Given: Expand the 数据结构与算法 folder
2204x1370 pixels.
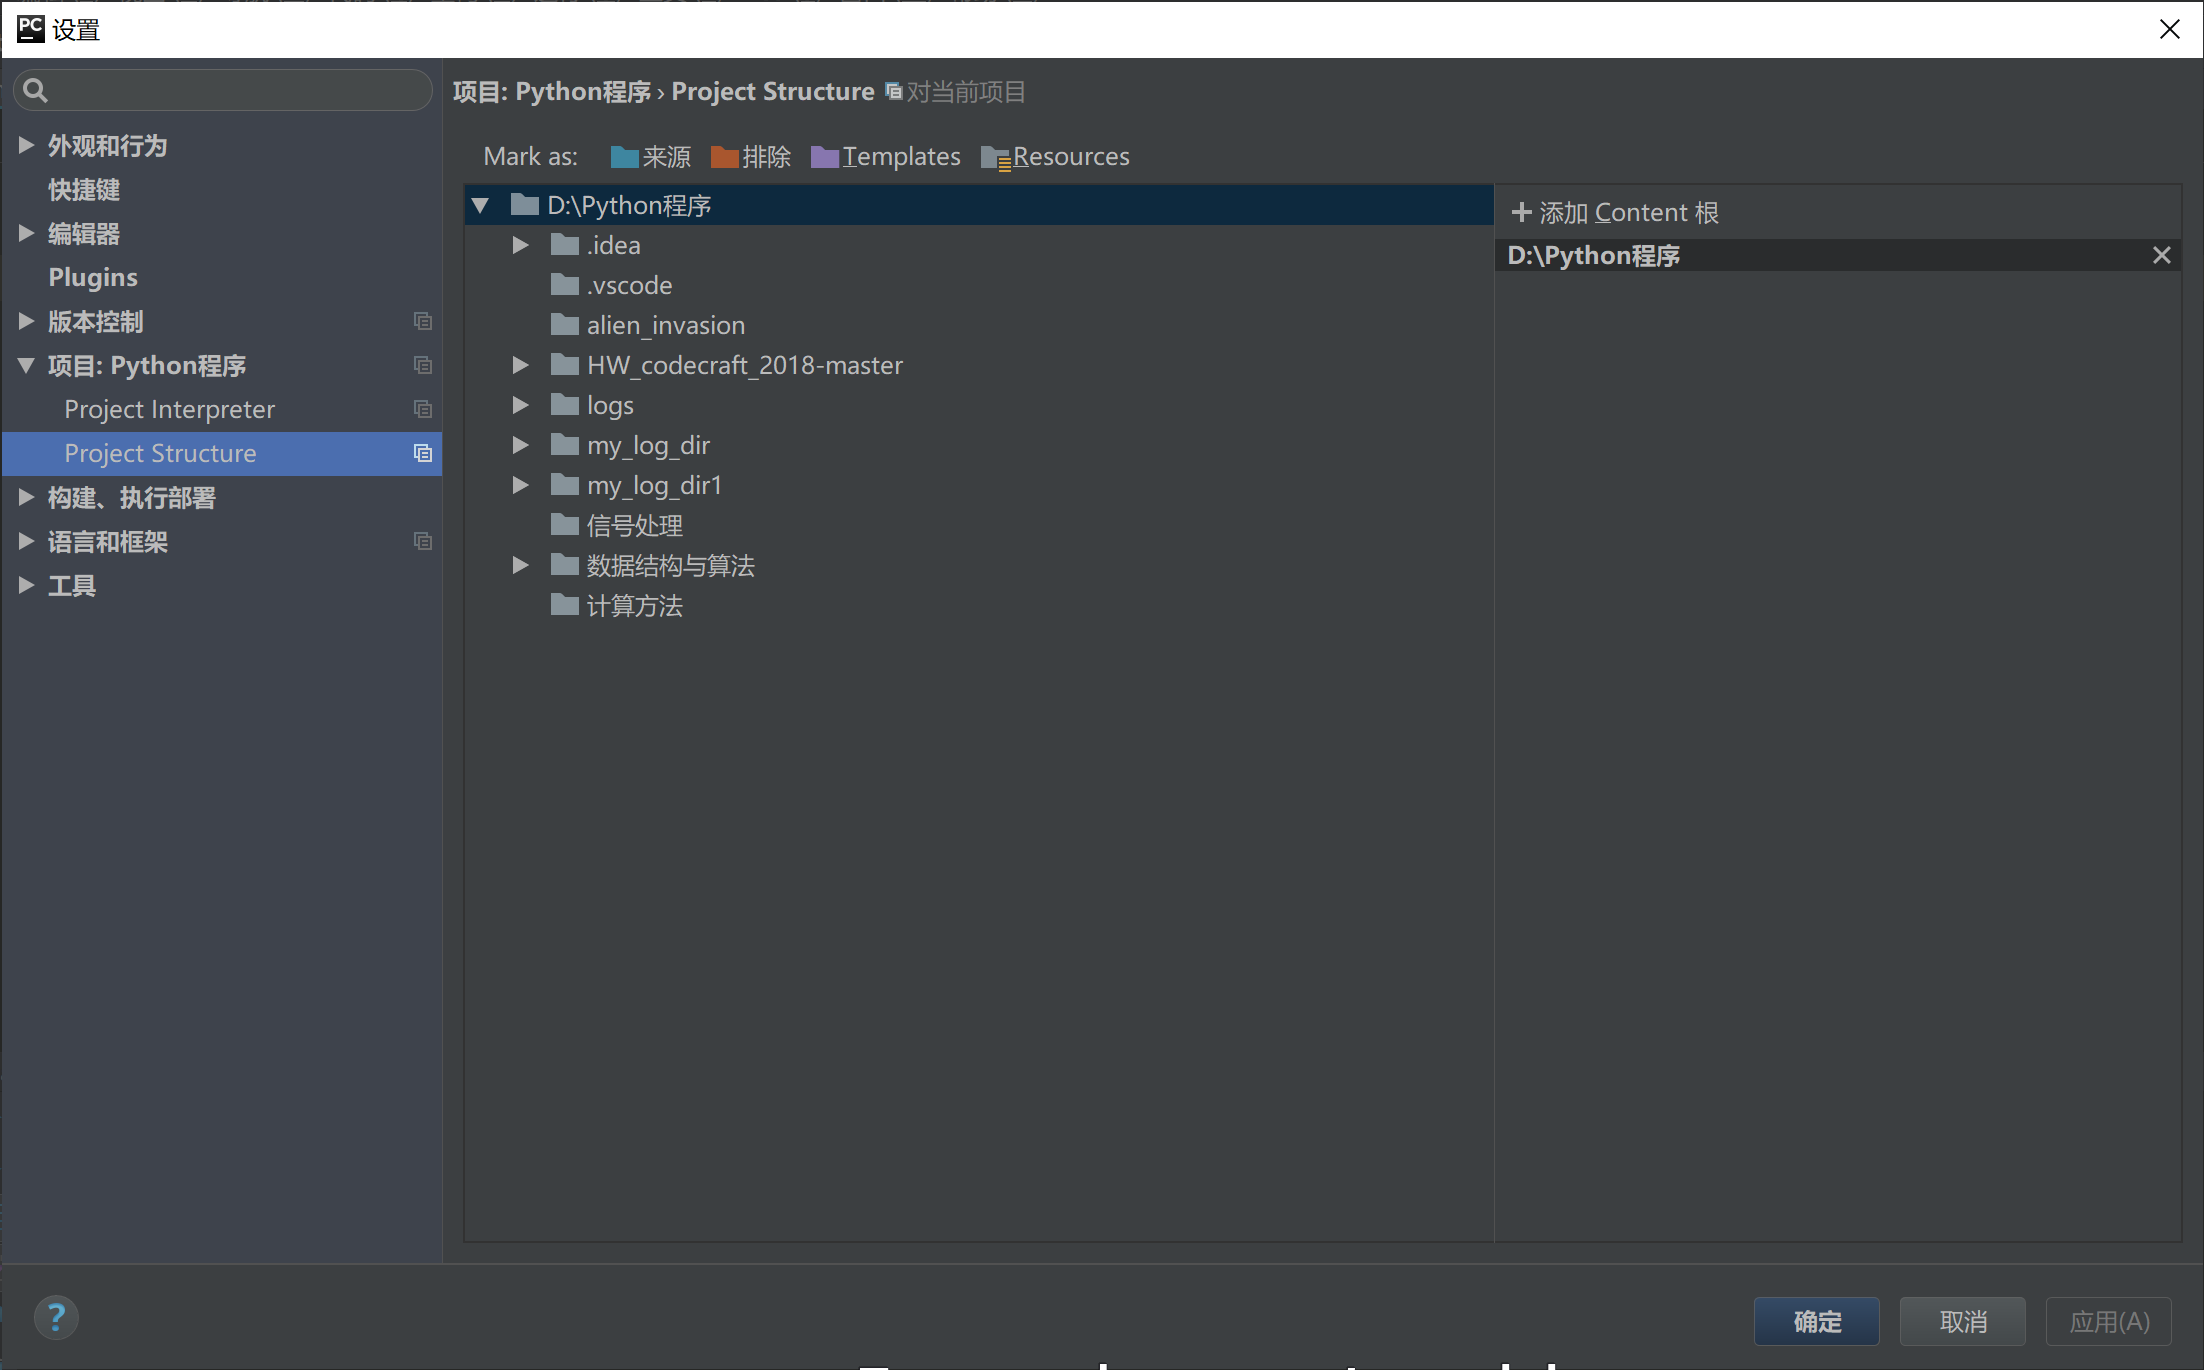Looking at the screenshot, I should [x=520, y=565].
